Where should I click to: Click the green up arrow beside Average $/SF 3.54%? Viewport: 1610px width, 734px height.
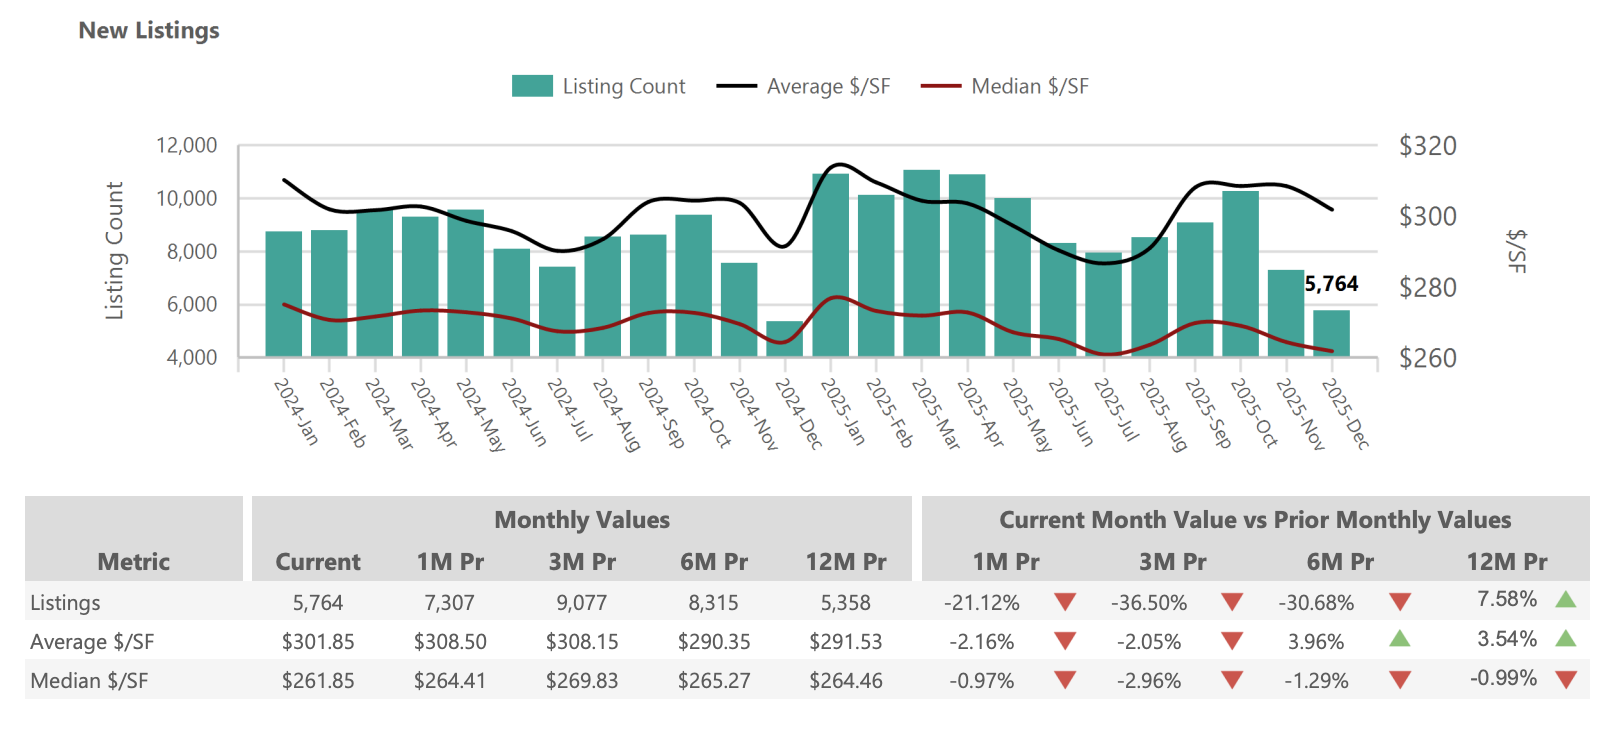click(1566, 638)
